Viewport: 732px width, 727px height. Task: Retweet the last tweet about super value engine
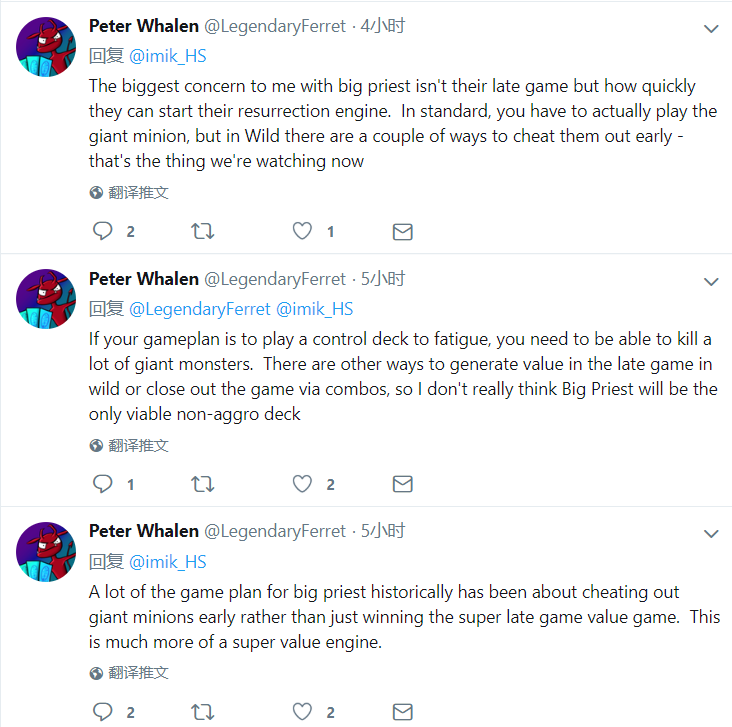coord(202,712)
